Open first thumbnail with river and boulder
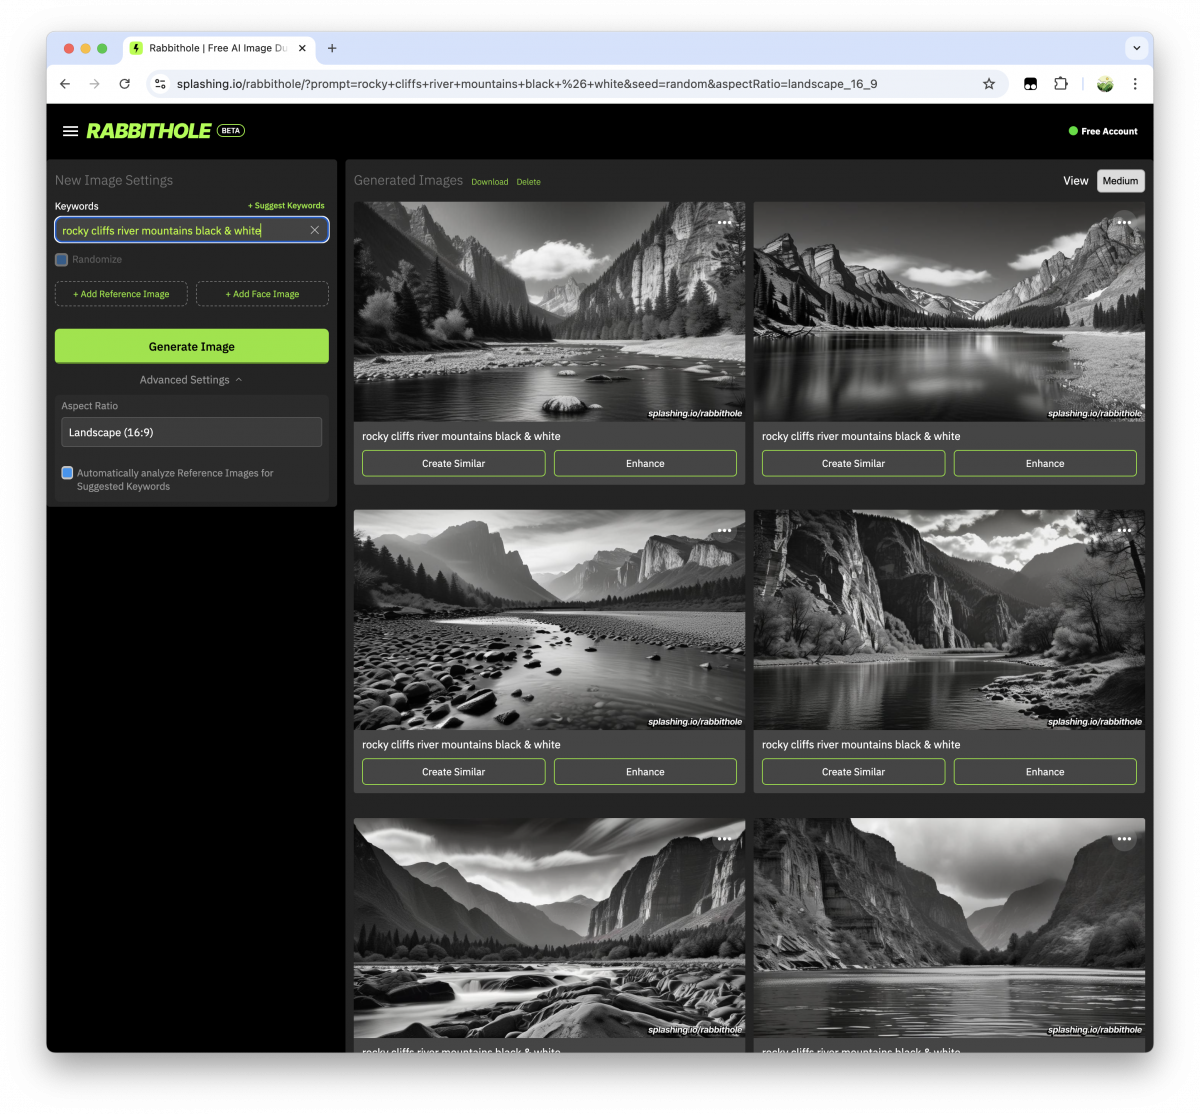The width and height of the screenshot is (1200, 1114). point(549,311)
